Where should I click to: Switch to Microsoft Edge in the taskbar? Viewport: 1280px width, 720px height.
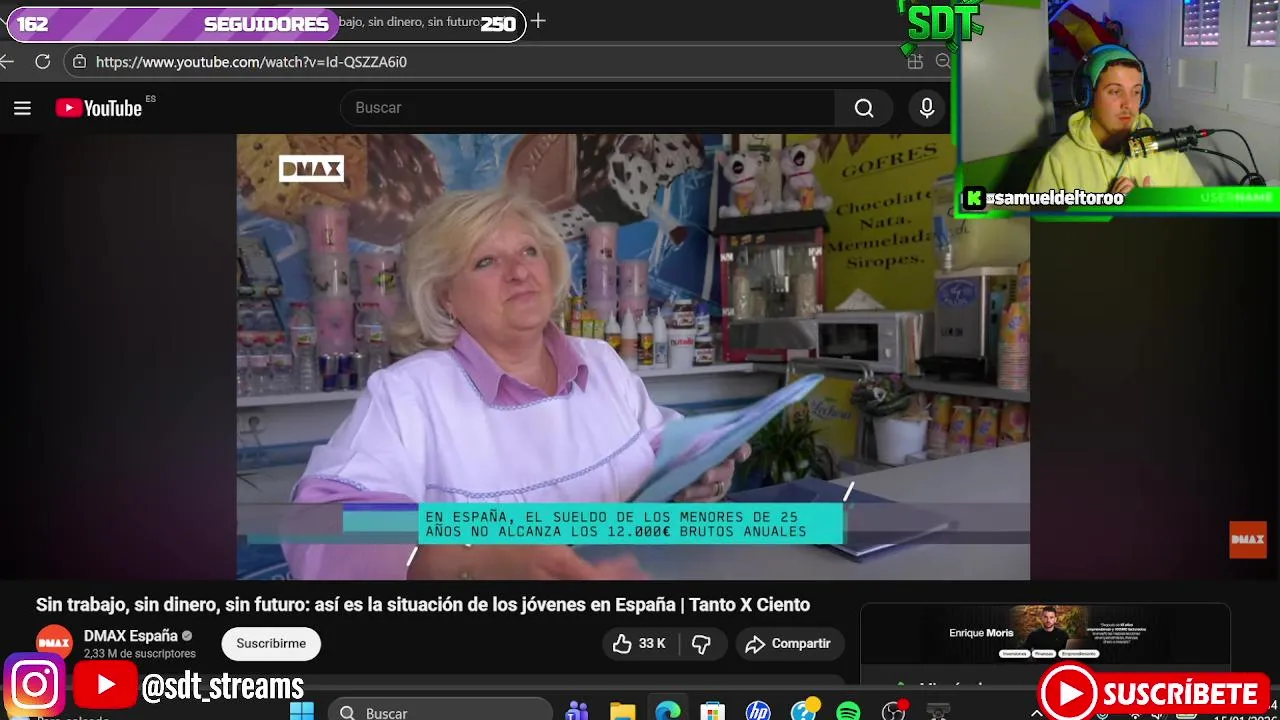667,712
